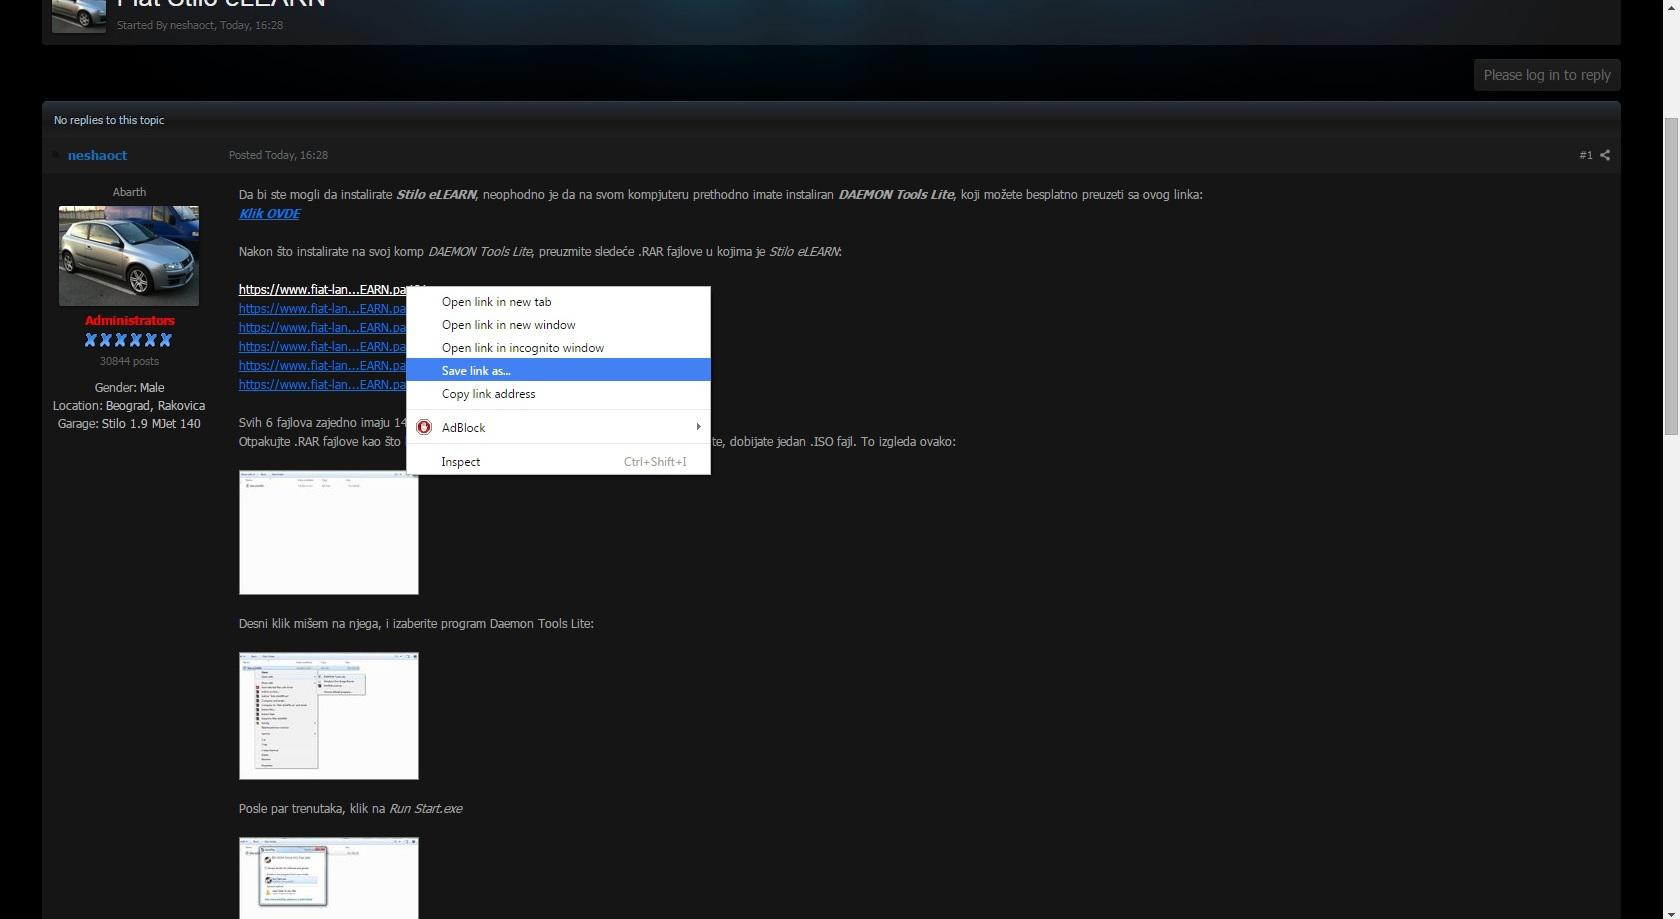Open the share icon beside post #1

pos(1605,155)
